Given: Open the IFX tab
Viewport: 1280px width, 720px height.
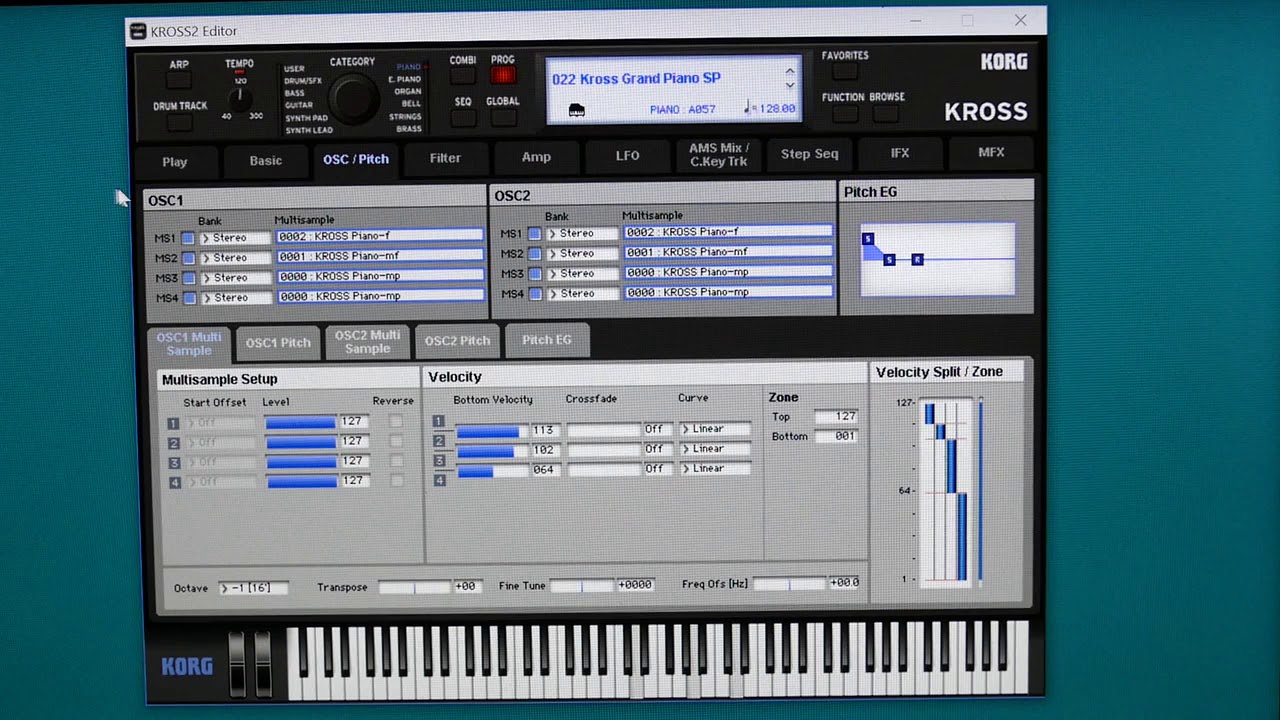Looking at the screenshot, I should point(900,153).
